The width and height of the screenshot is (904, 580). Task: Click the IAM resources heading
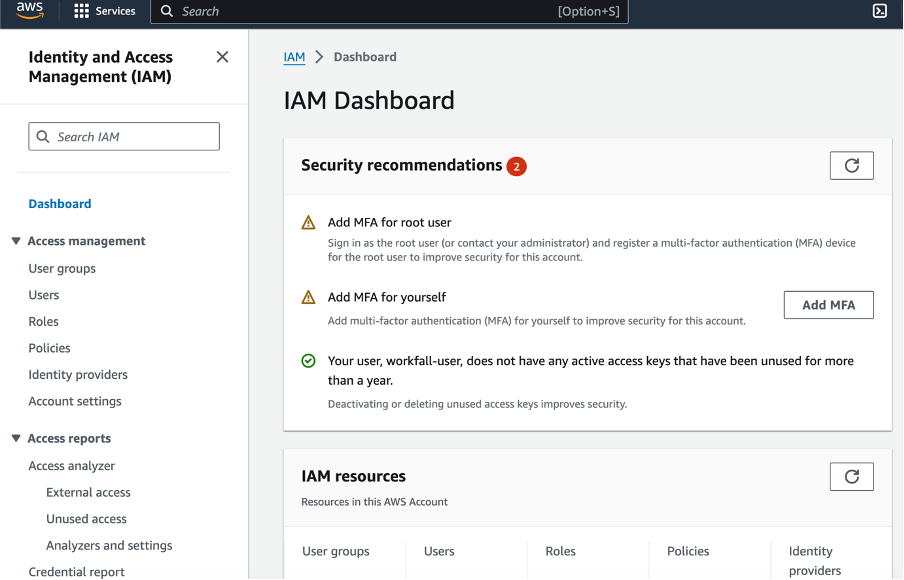(353, 476)
